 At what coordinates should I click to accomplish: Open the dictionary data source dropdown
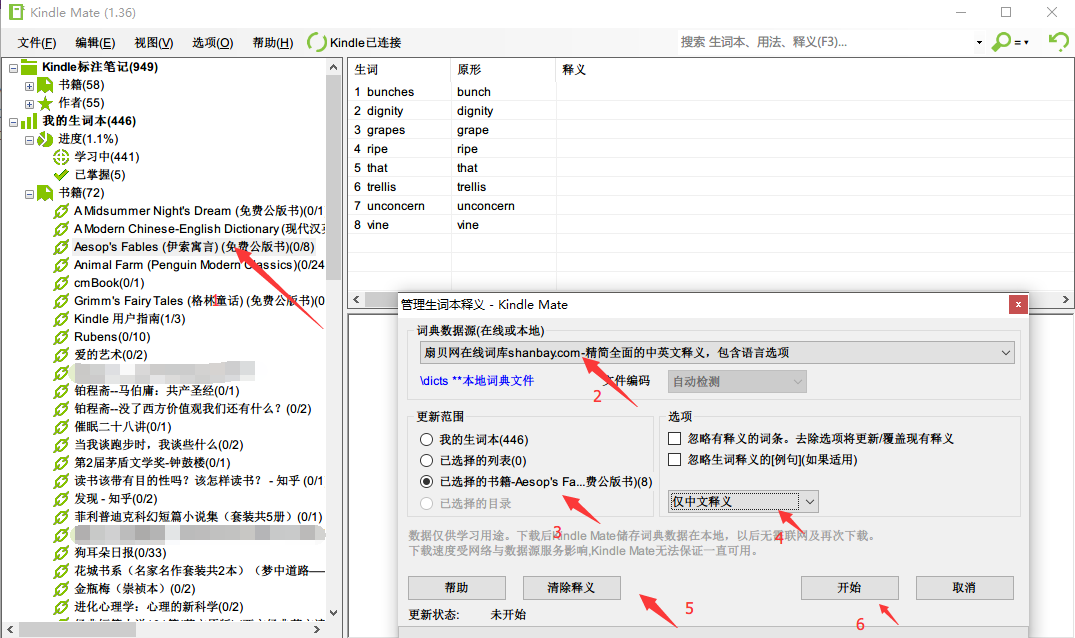point(1005,352)
